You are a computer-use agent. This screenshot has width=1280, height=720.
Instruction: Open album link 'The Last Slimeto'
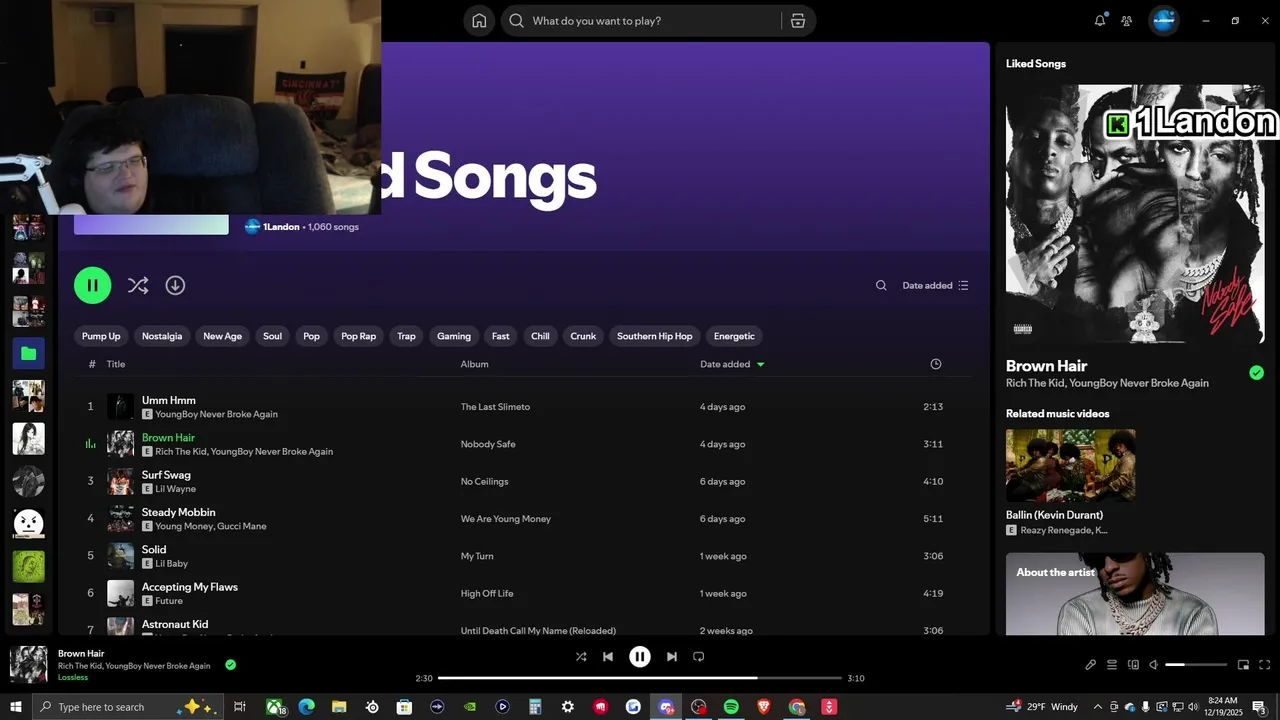495,407
